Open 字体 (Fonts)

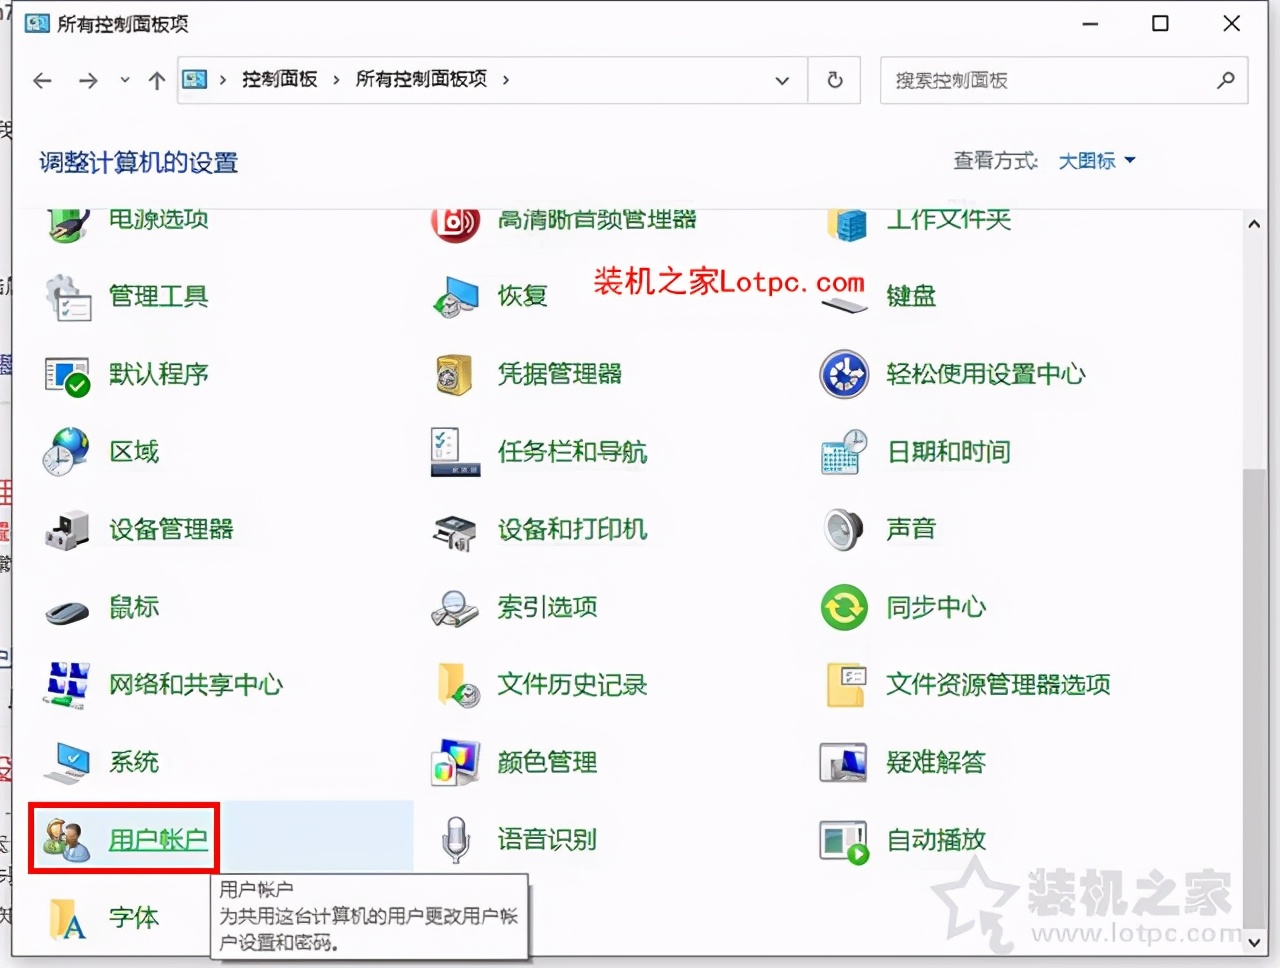point(134,917)
